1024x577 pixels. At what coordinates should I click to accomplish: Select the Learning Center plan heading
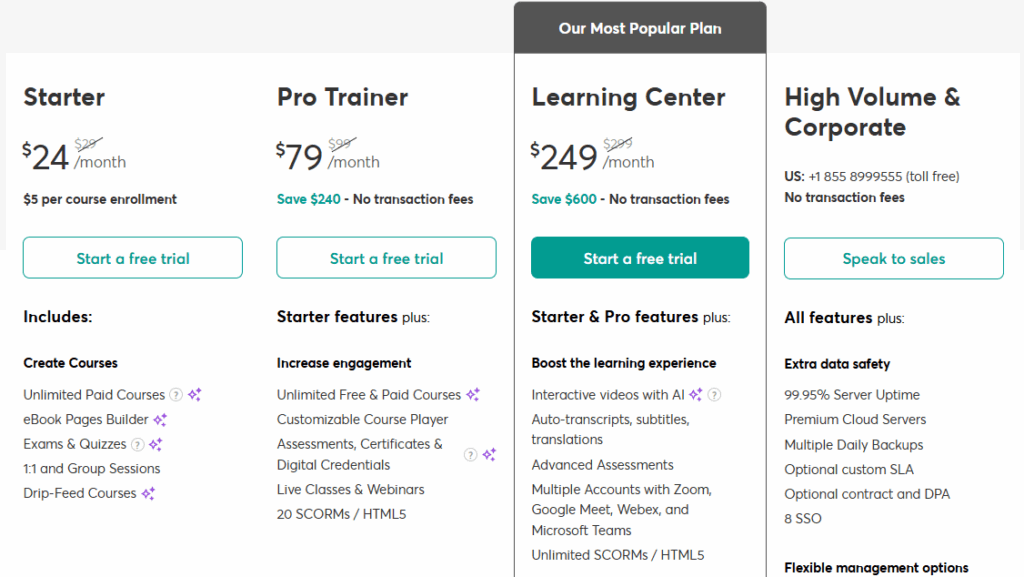tap(627, 97)
